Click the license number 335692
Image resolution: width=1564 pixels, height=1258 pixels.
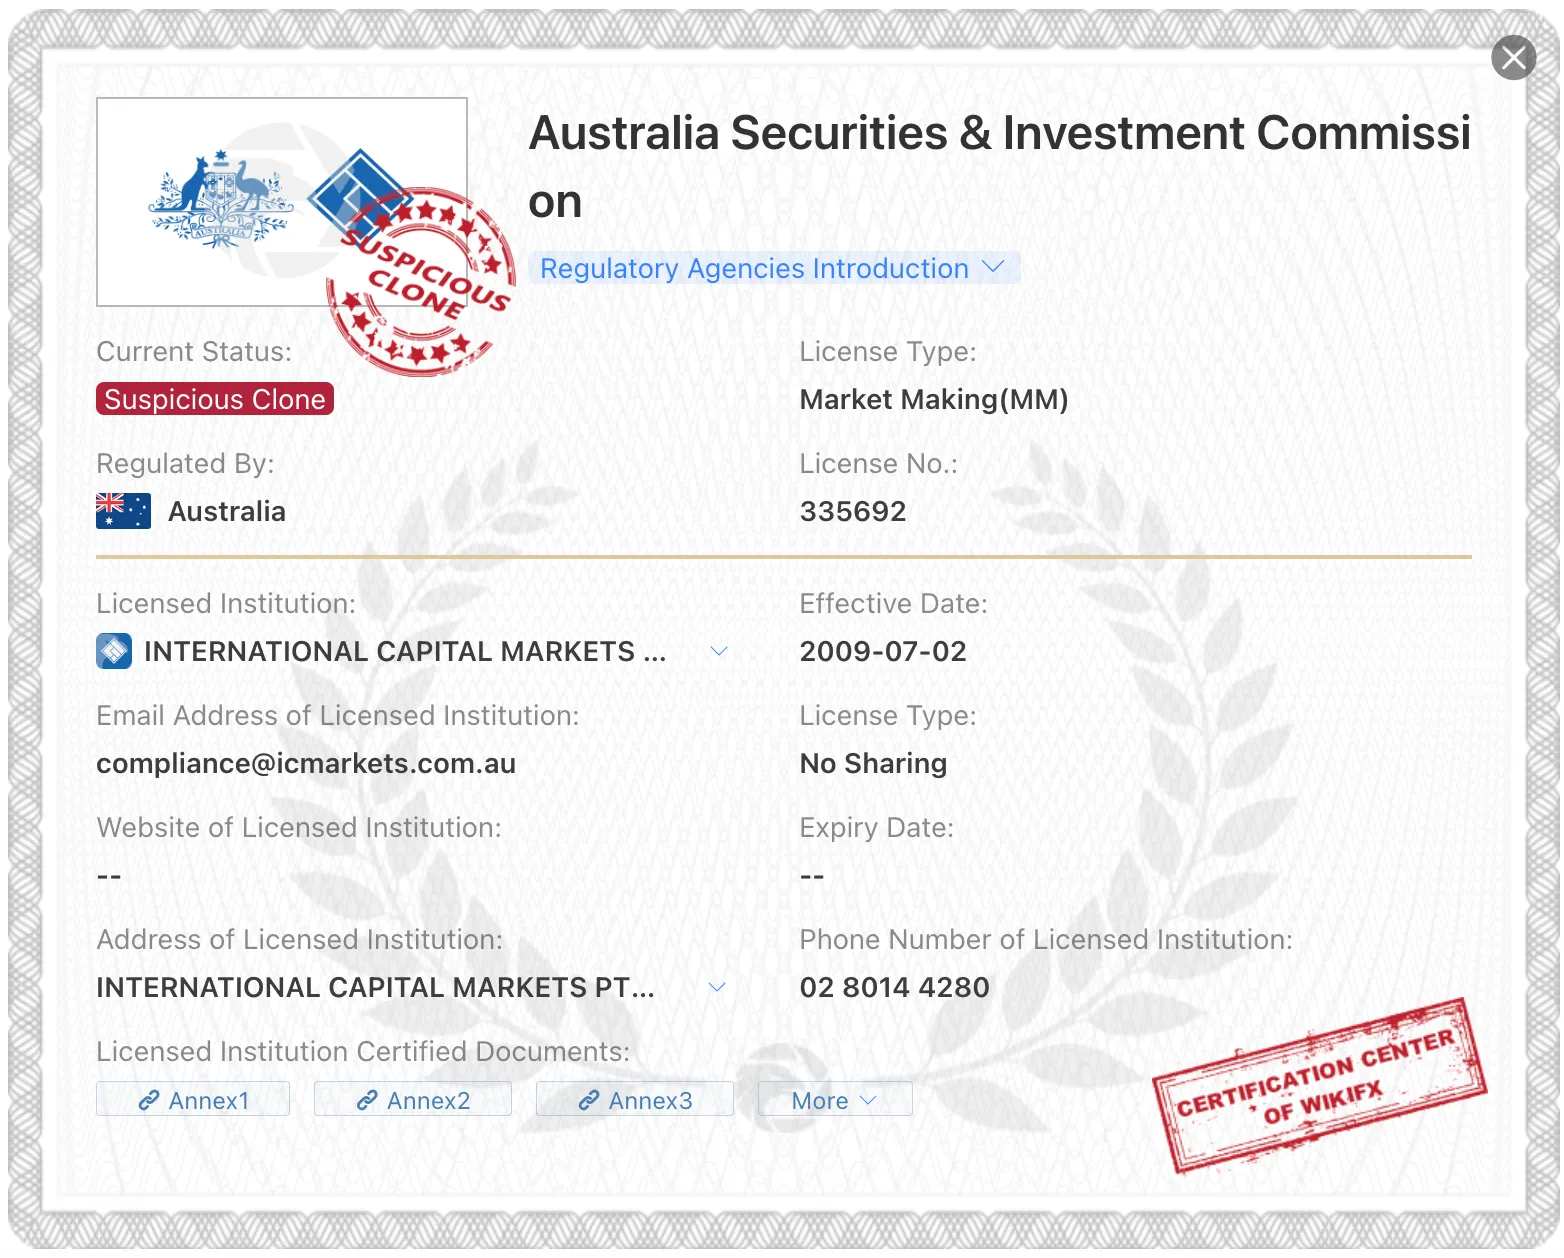pyautogui.click(x=853, y=511)
